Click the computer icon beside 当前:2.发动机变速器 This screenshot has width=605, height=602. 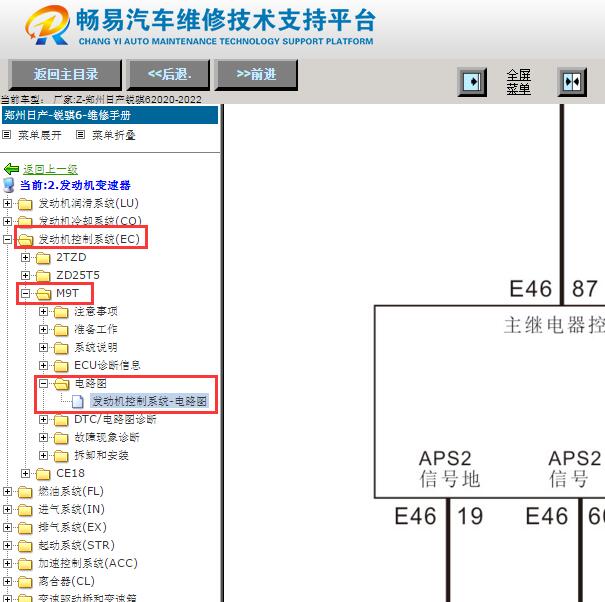(9, 185)
